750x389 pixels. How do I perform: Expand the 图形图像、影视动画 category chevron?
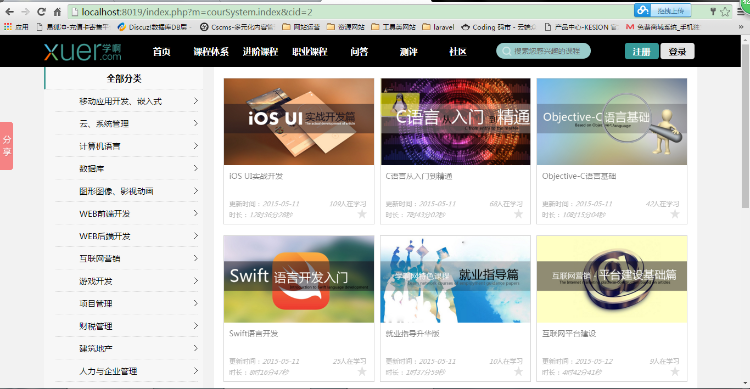point(196,190)
